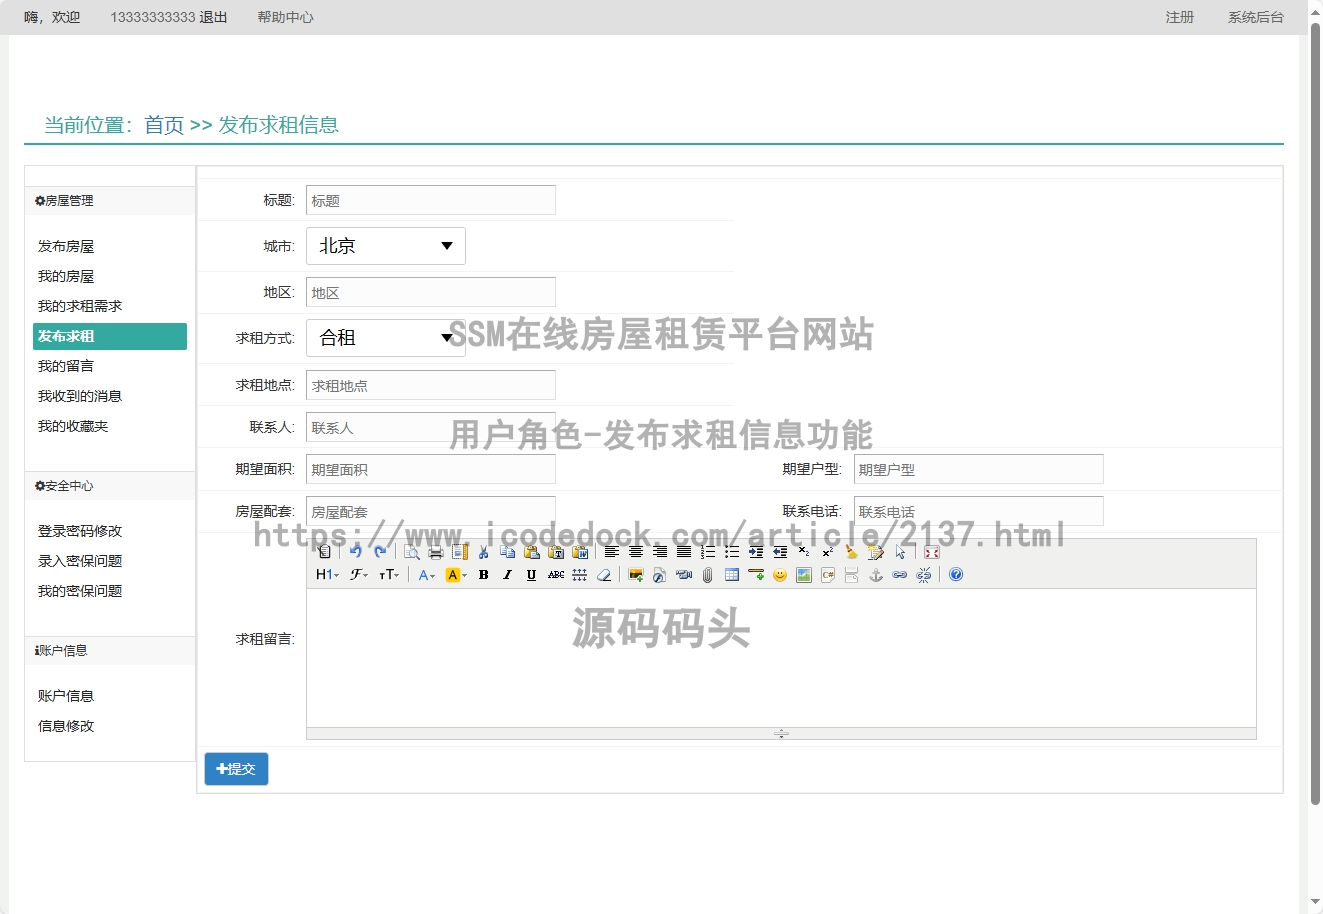The image size is (1323, 914).
Task: Open the 城市 dropdown showing 北京
Action: 386,246
